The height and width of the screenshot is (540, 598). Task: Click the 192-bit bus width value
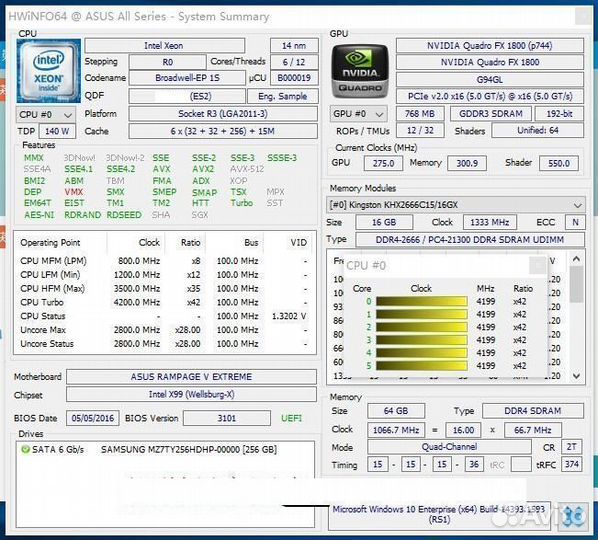tap(559, 114)
